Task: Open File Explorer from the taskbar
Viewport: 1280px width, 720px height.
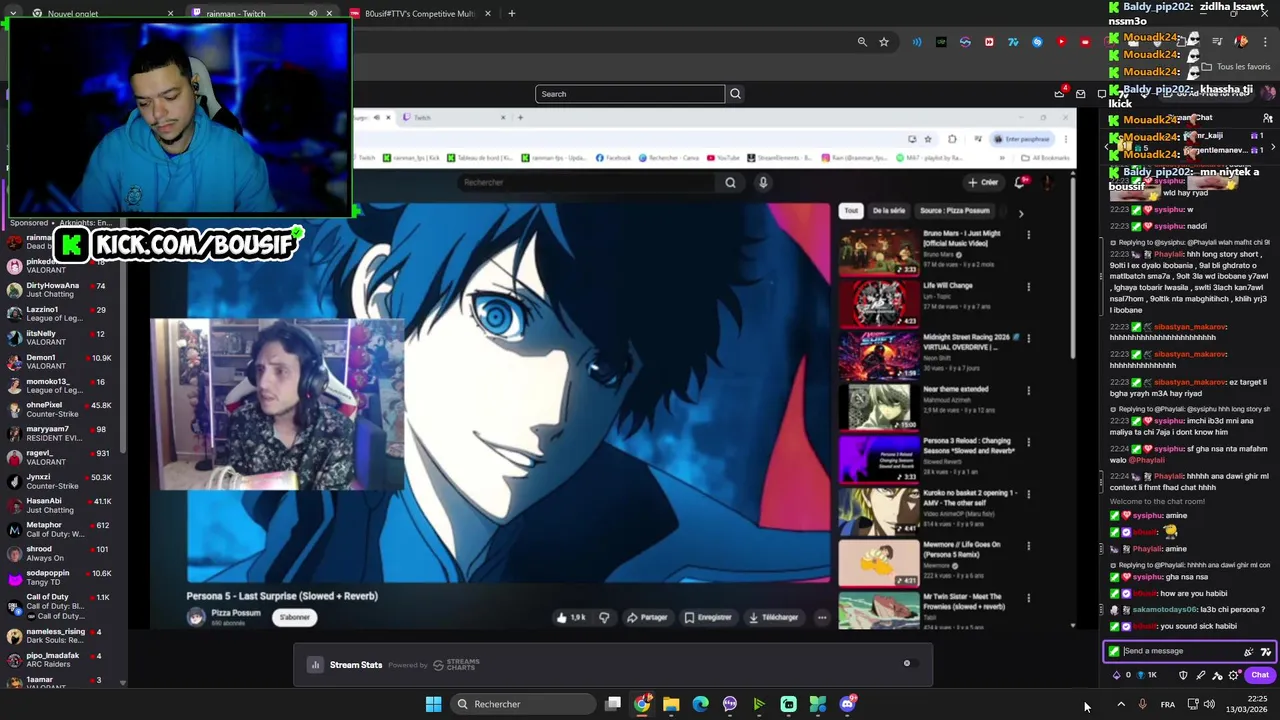Action: coord(671,704)
